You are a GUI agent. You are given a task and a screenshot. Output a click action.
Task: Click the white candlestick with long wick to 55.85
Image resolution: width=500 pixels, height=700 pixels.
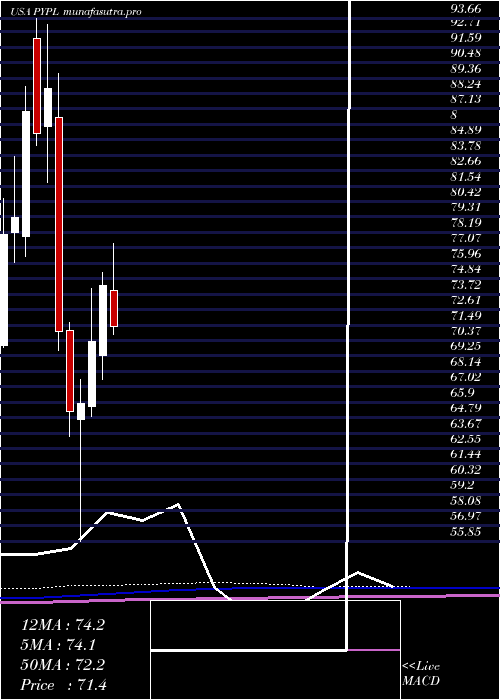pos(81,411)
